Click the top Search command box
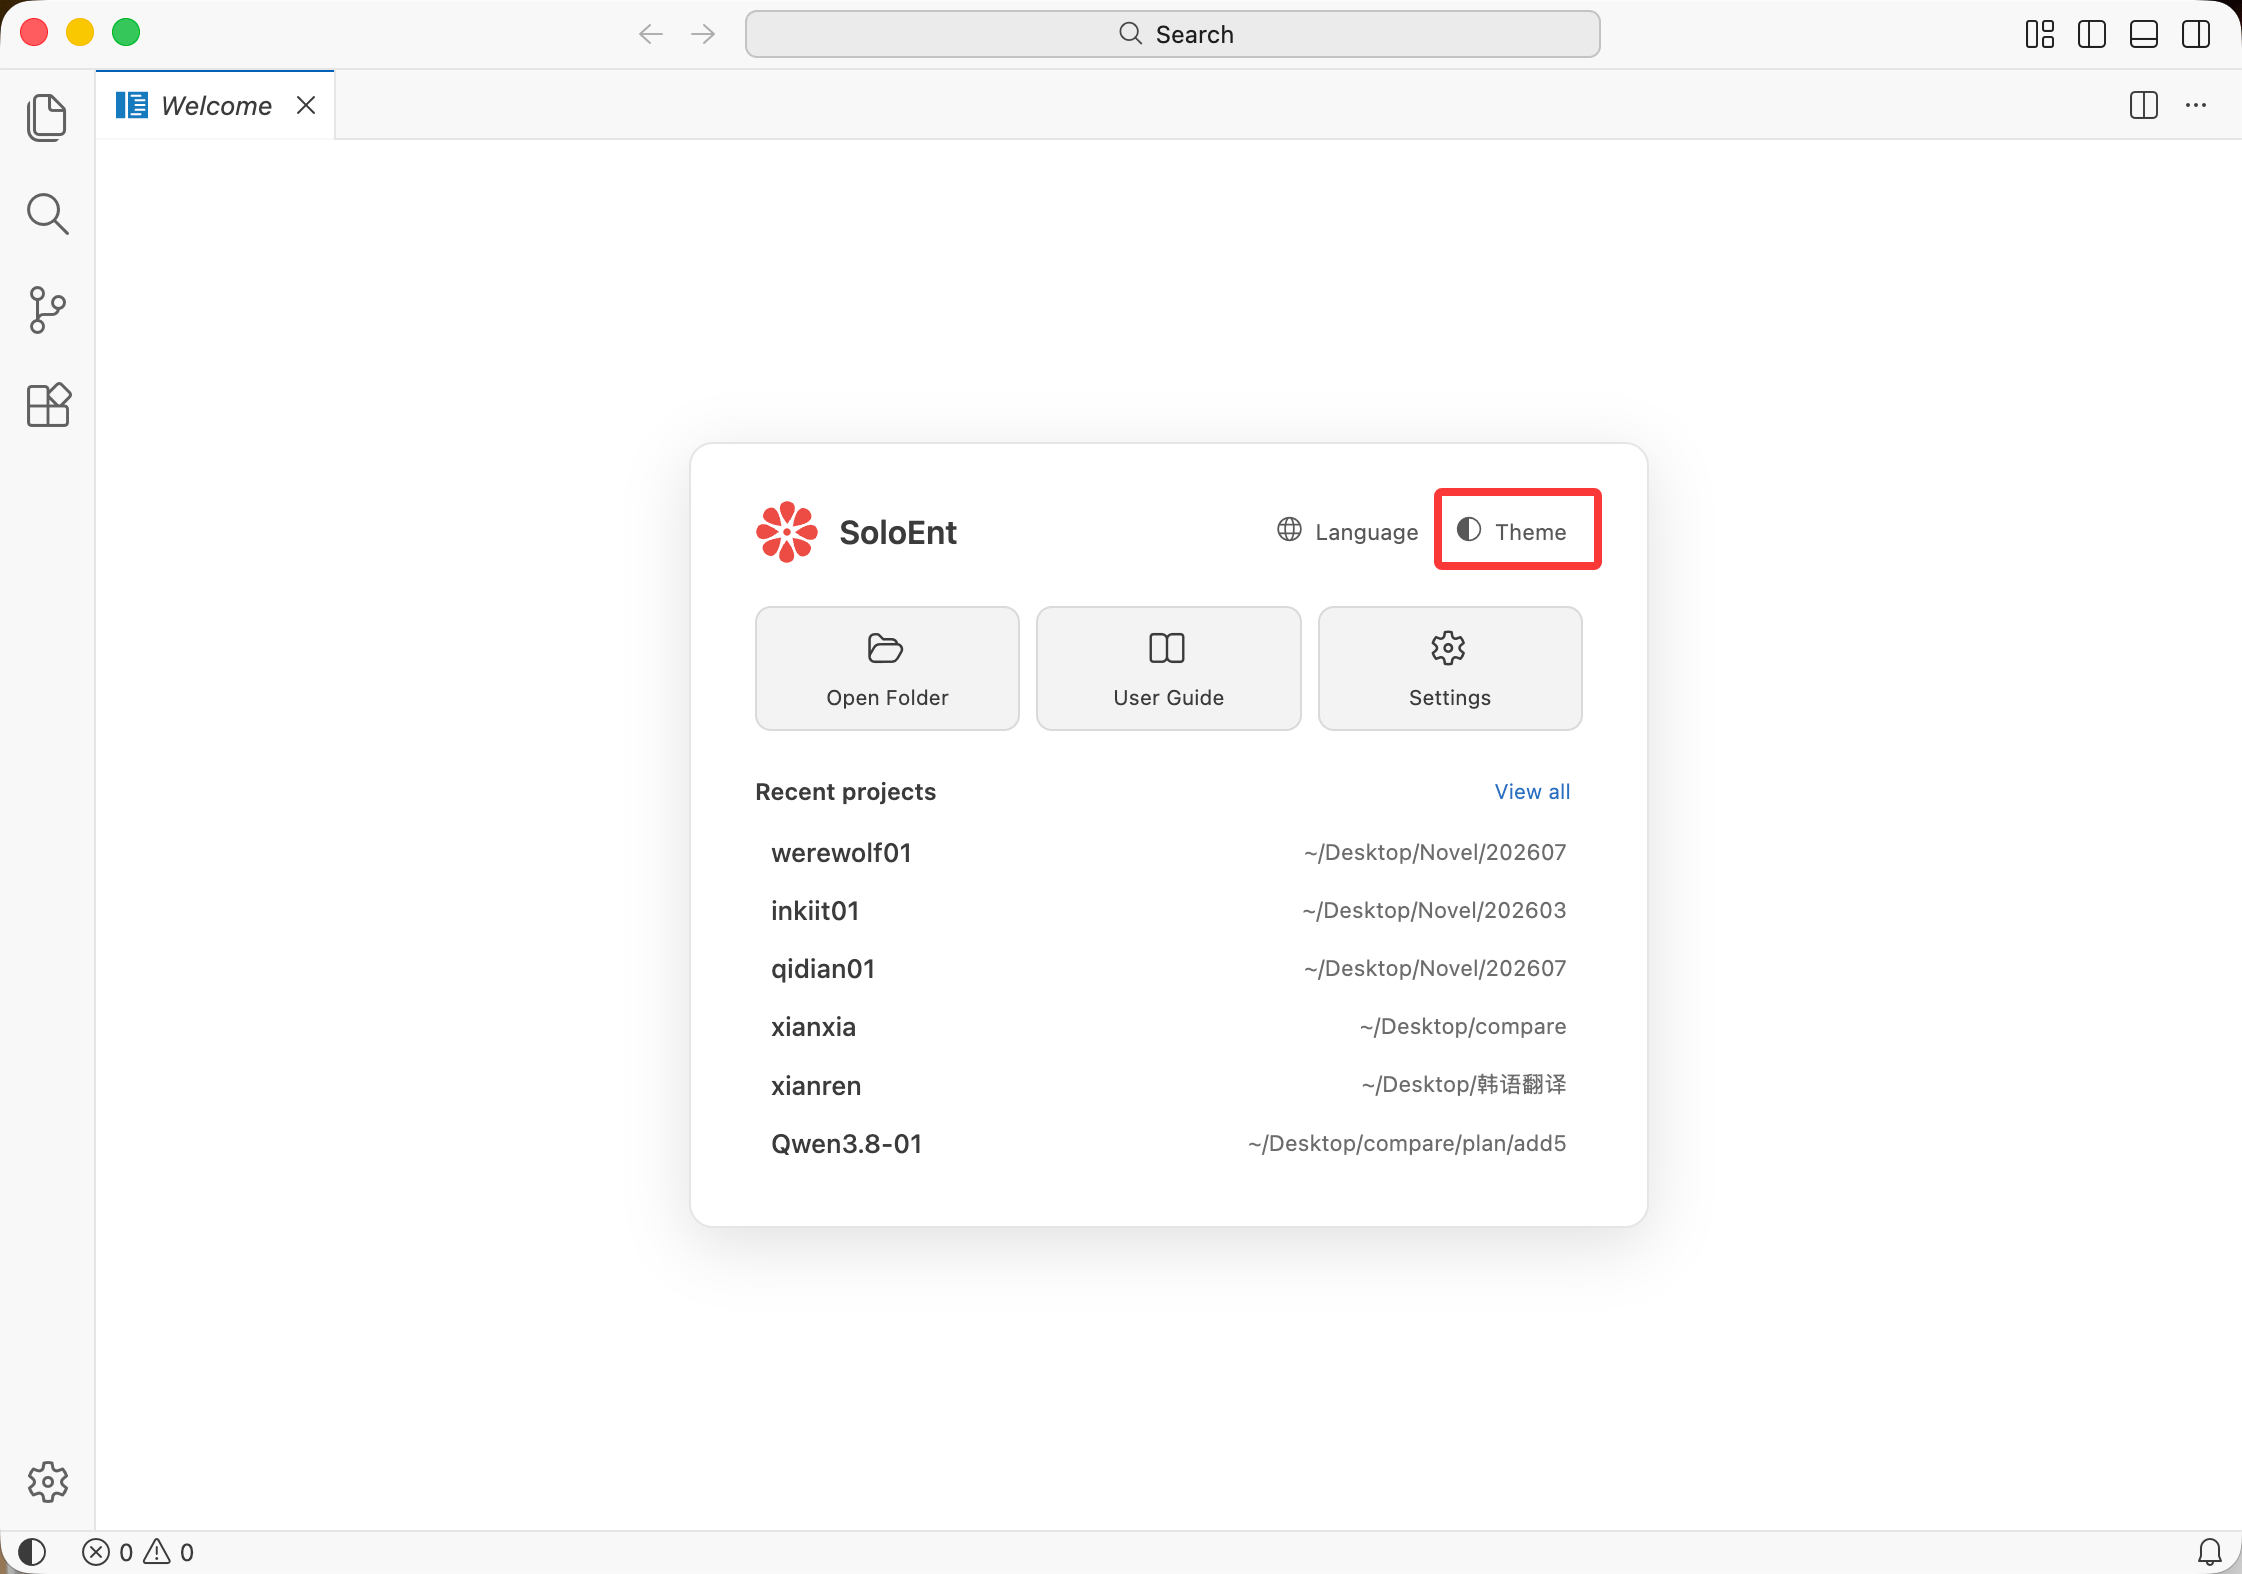 (x=1172, y=34)
